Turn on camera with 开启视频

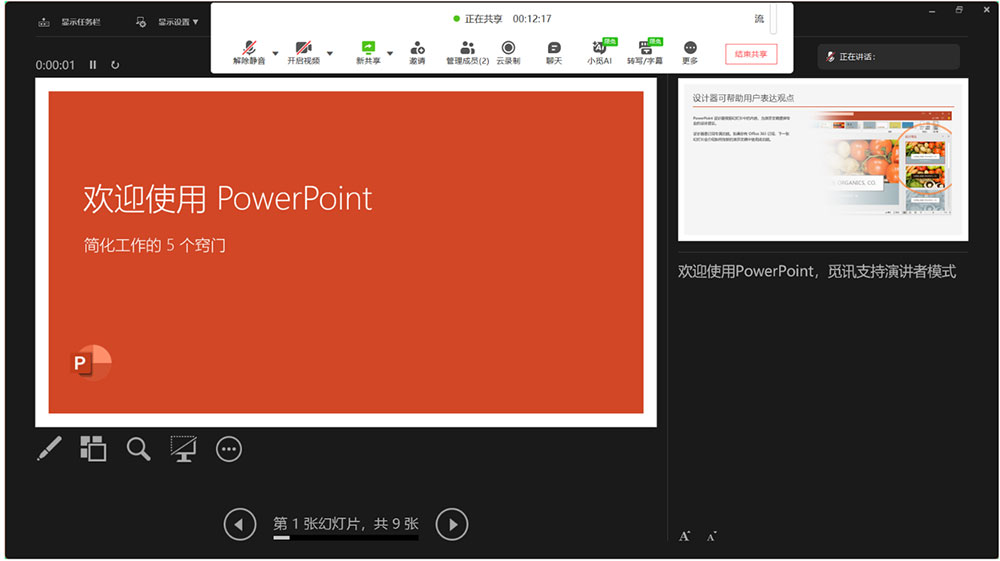coord(304,53)
